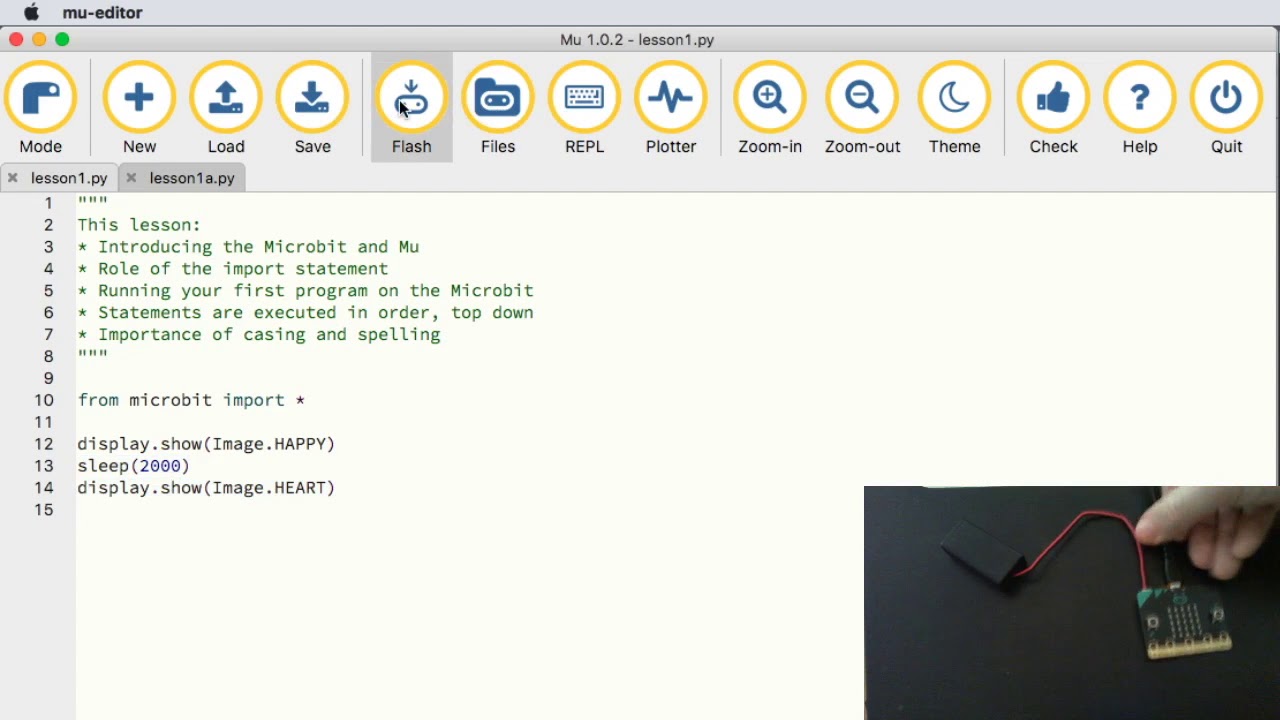Toggle the editor Theme

[955, 108]
